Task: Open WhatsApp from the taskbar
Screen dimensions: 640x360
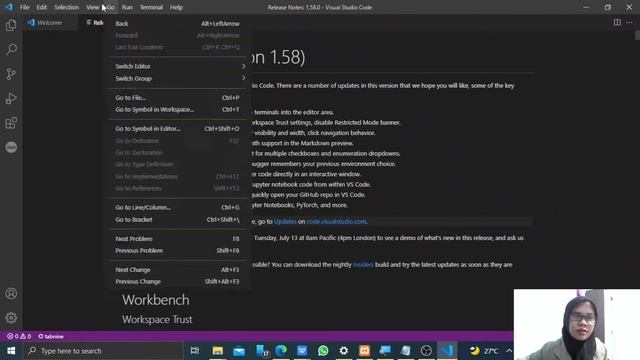Action: 323,351
